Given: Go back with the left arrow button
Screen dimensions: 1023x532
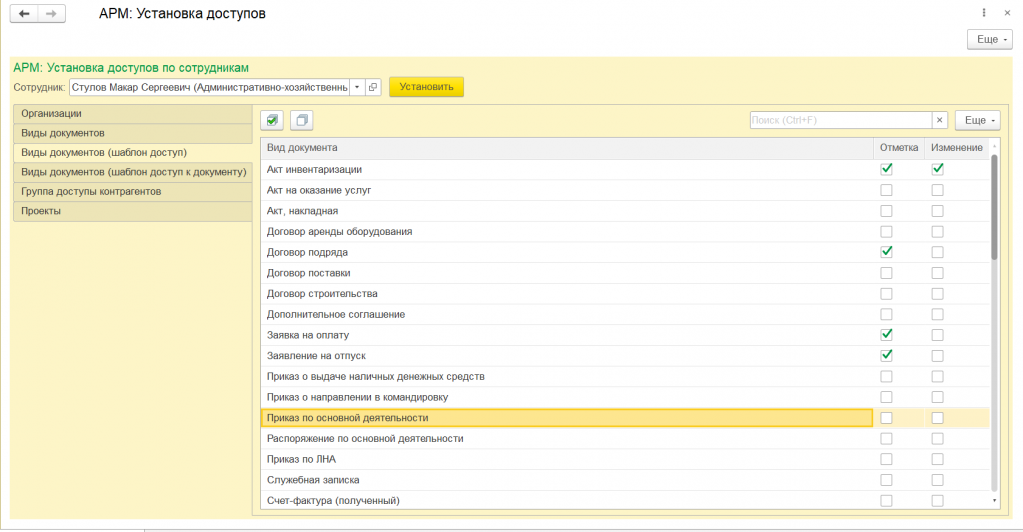Looking at the screenshot, I should pyautogui.click(x=24, y=14).
